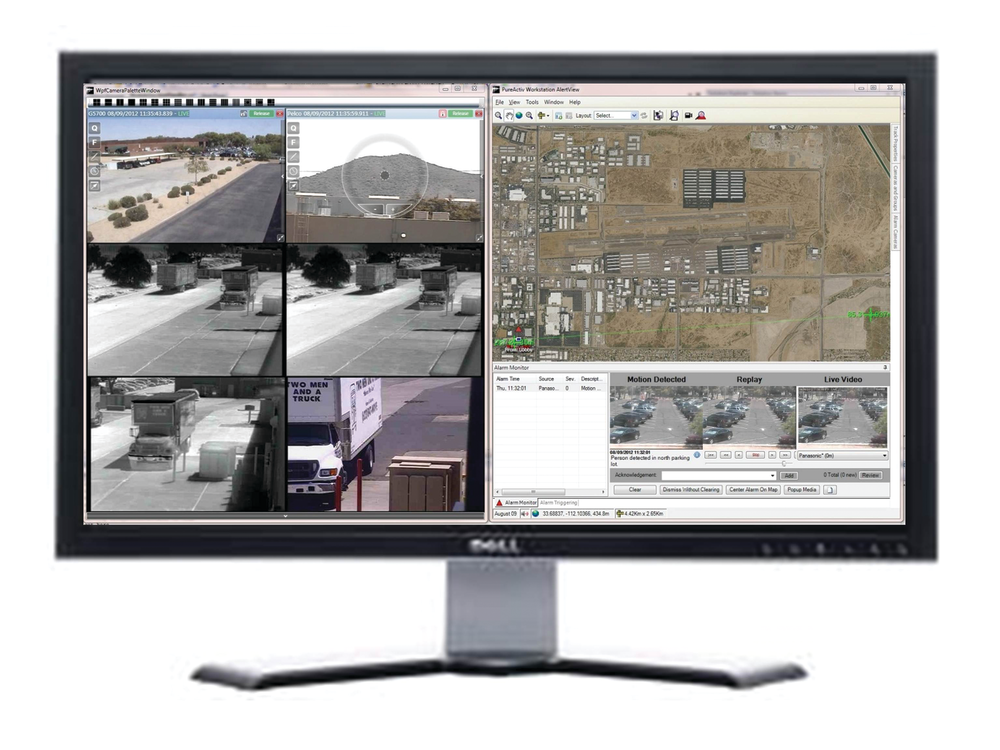Viewport: 1000px width, 750px height.
Task: Click the F button on Pelco camera
Action: click(x=294, y=143)
